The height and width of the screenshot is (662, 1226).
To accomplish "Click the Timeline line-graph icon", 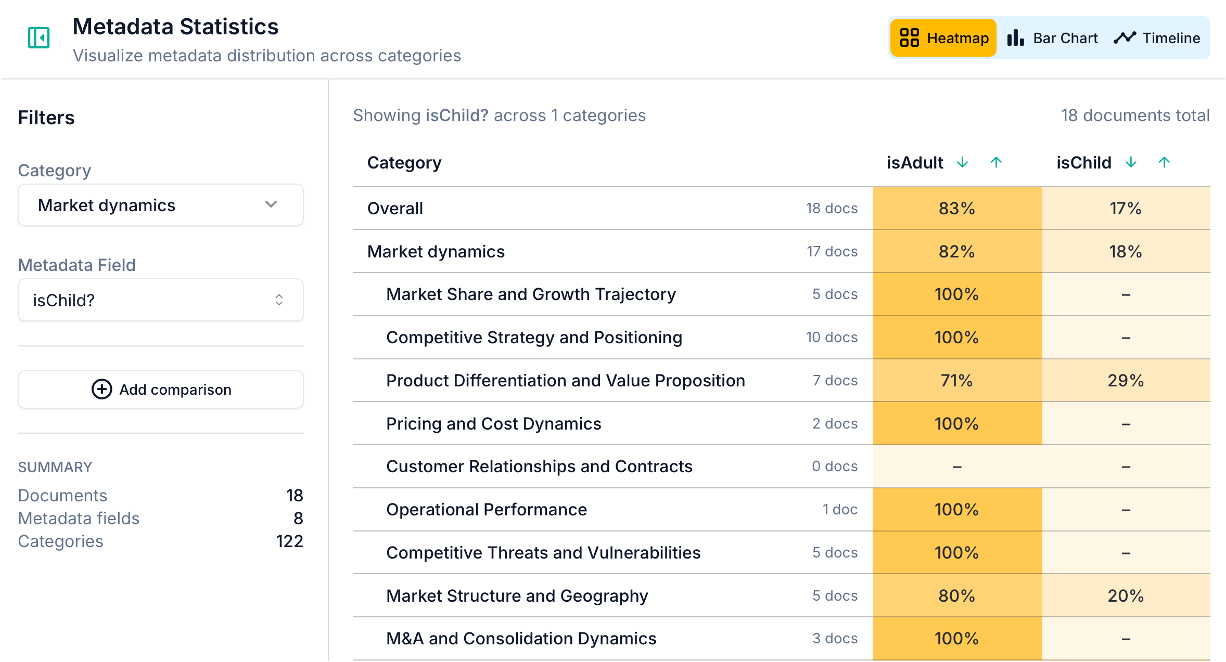I will 1125,38.
